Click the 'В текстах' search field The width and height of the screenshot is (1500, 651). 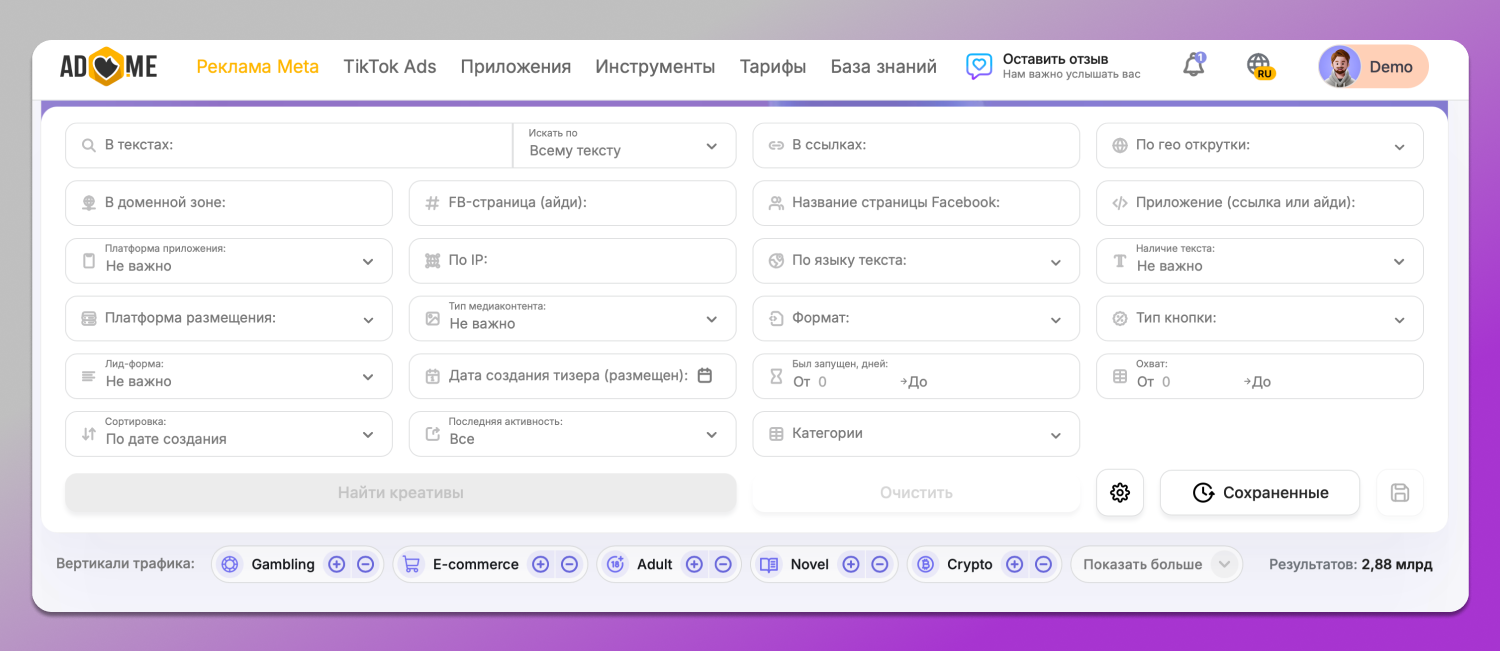[300, 146]
